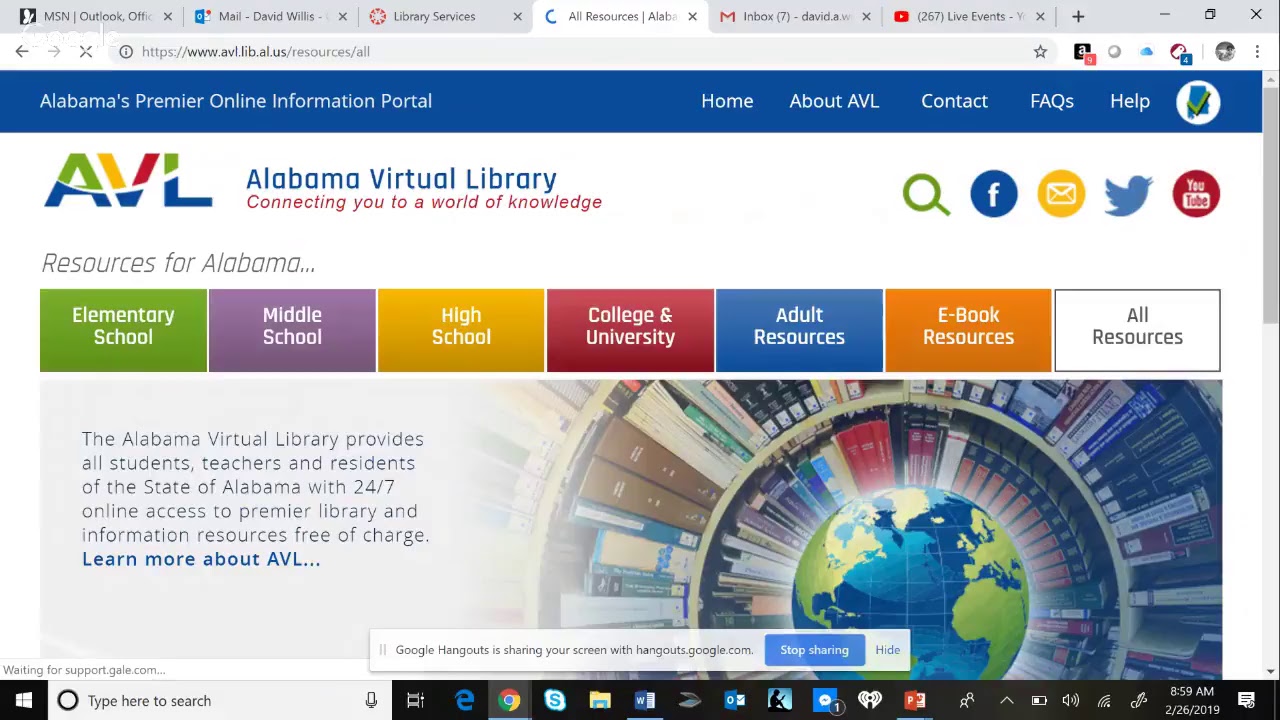Open Outlook from the taskbar
This screenshot has width=1280, height=720.
(x=735, y=700)
